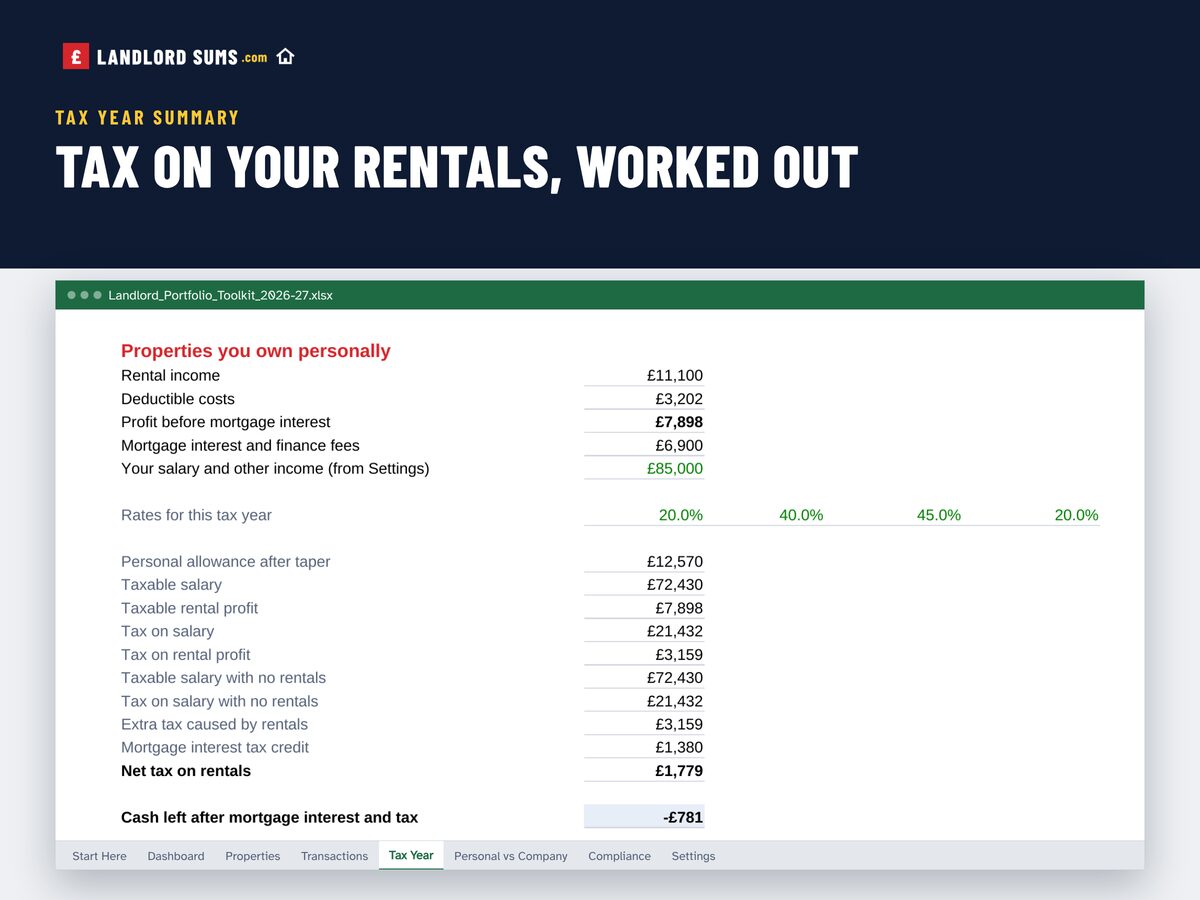Open the Properties sheet tab
This screenshot has width=1200, height=900.
[x=253, y=856]
